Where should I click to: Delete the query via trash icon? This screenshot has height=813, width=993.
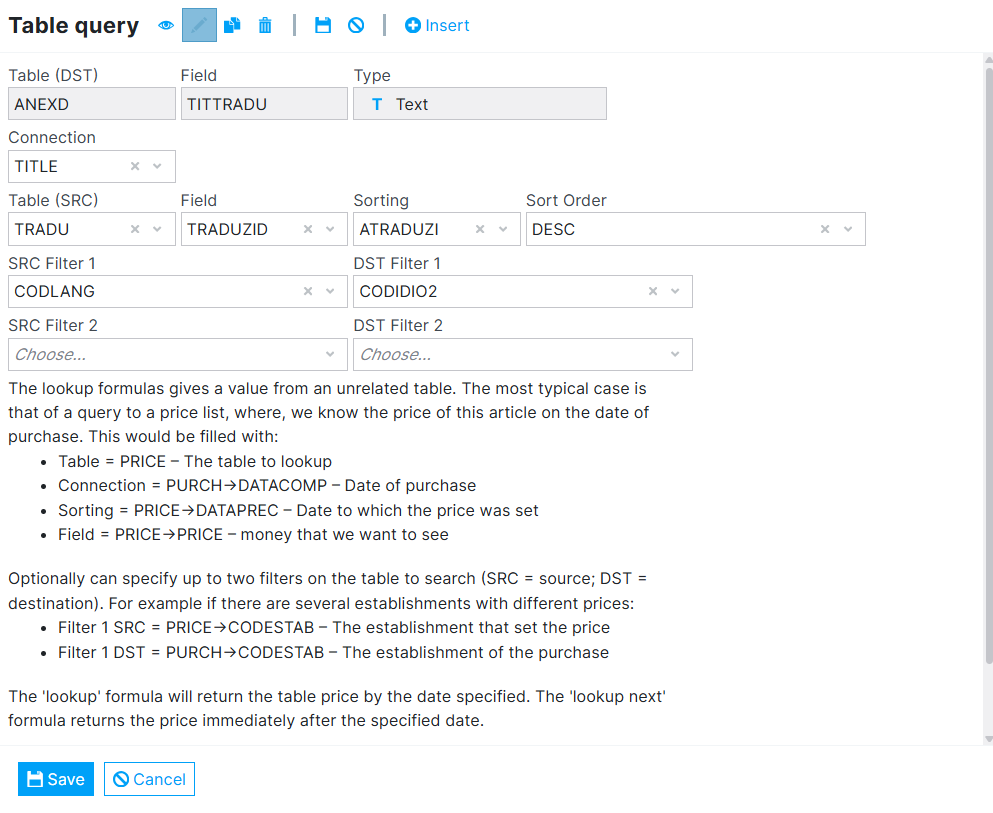[264, 25]
